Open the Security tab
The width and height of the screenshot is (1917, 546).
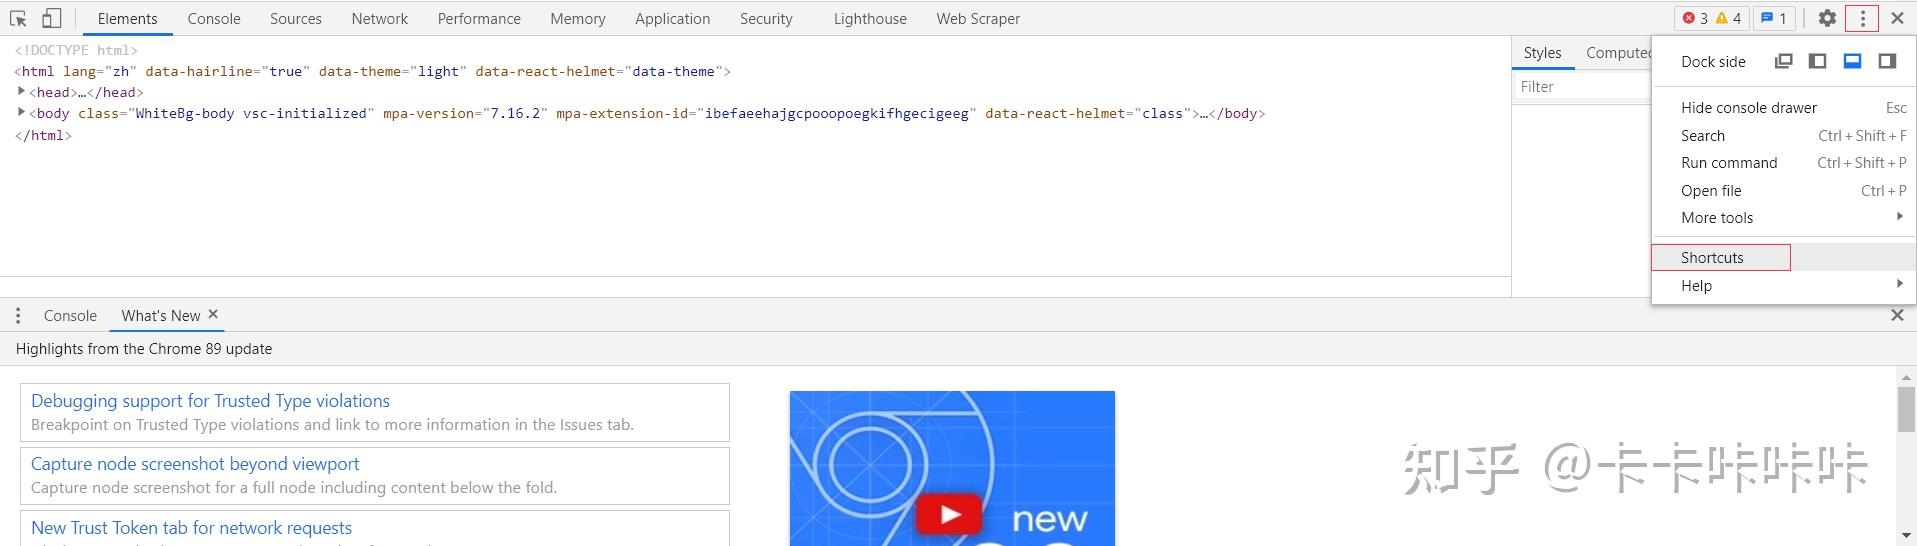pyautogui.click(x=766, y=19)
